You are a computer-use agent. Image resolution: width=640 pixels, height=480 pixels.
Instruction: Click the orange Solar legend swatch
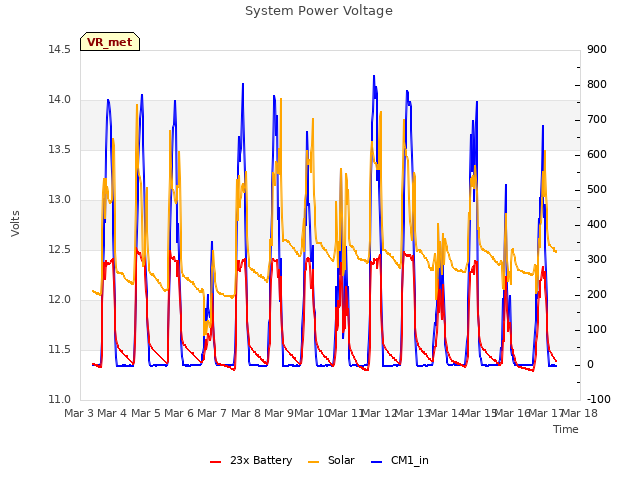(x=313, y=462)
